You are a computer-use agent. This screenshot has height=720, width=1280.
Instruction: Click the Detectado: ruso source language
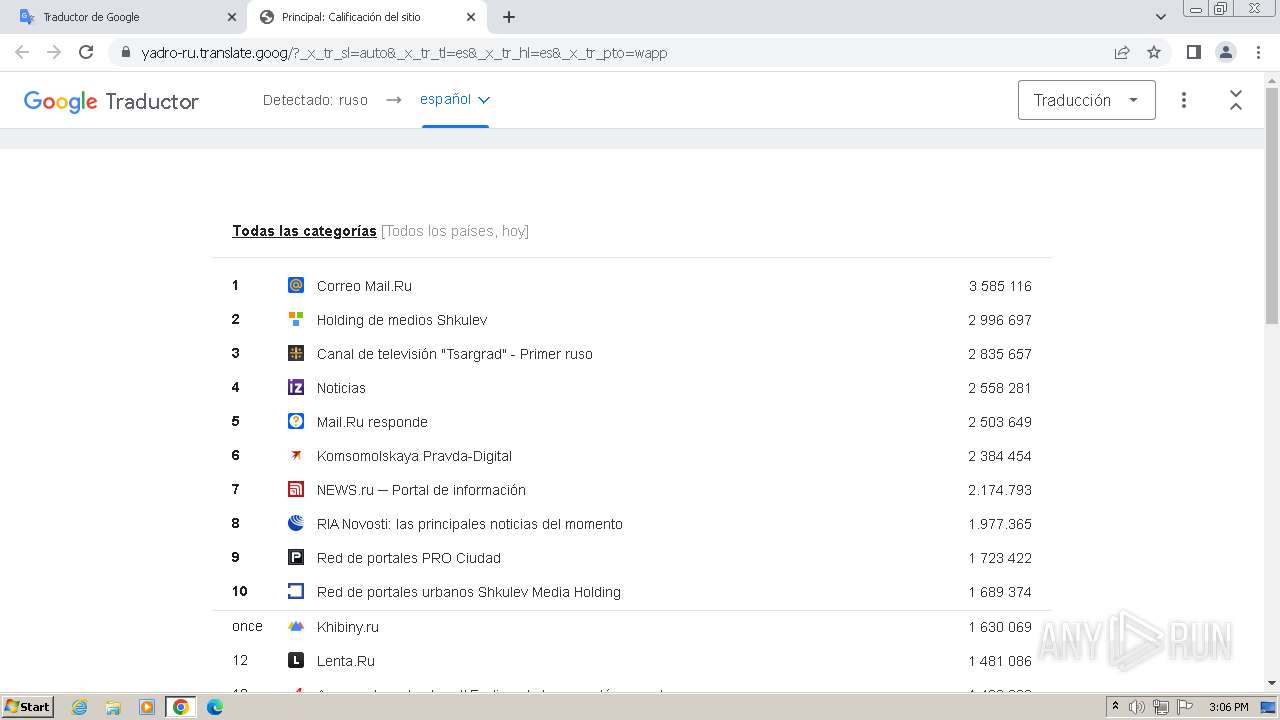315,100
